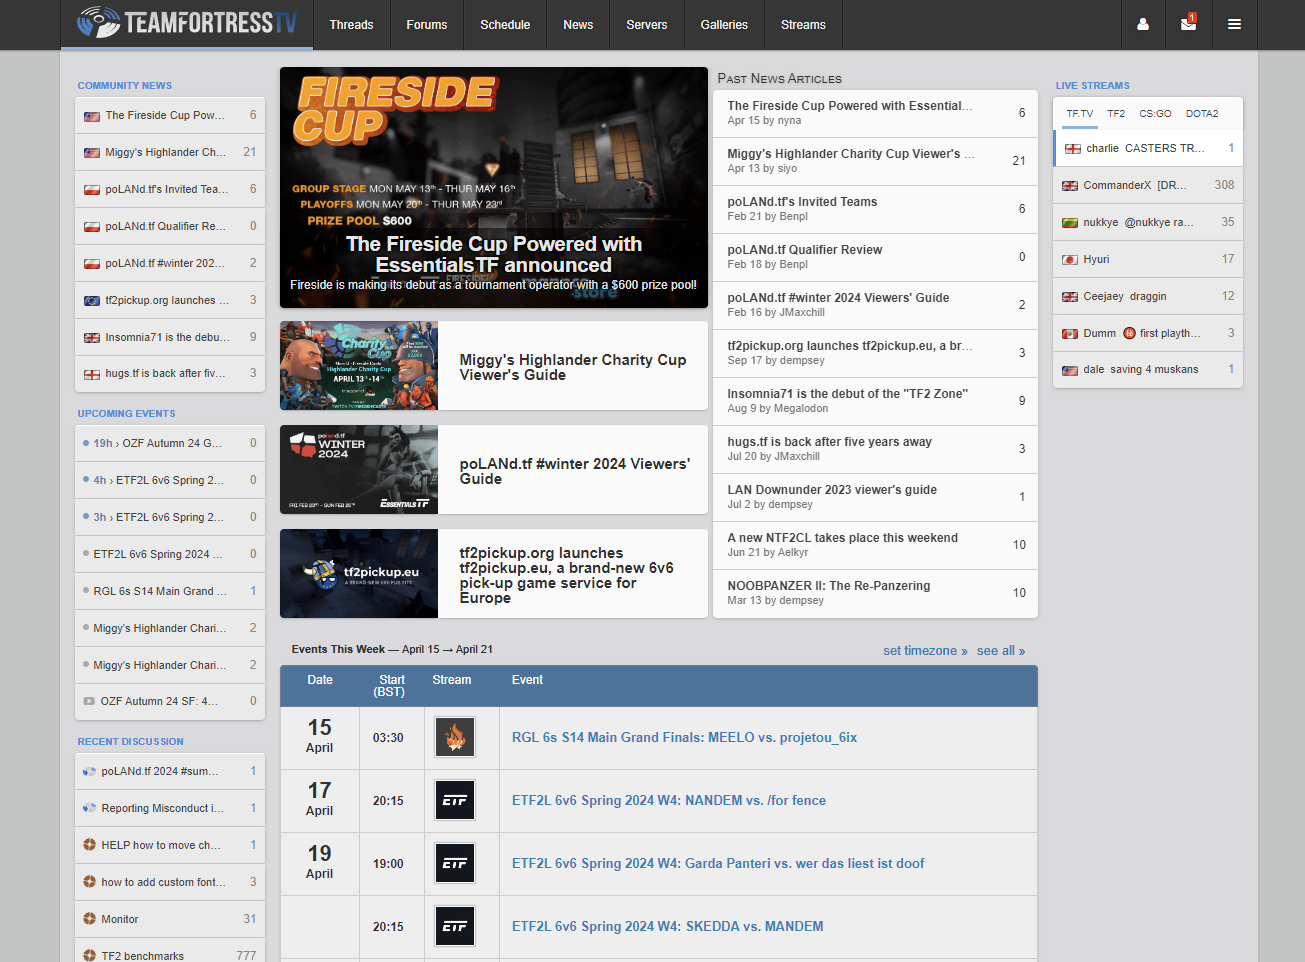Click flag icon beside dale stream
1305x962 pixels.
click(1070, 371)
